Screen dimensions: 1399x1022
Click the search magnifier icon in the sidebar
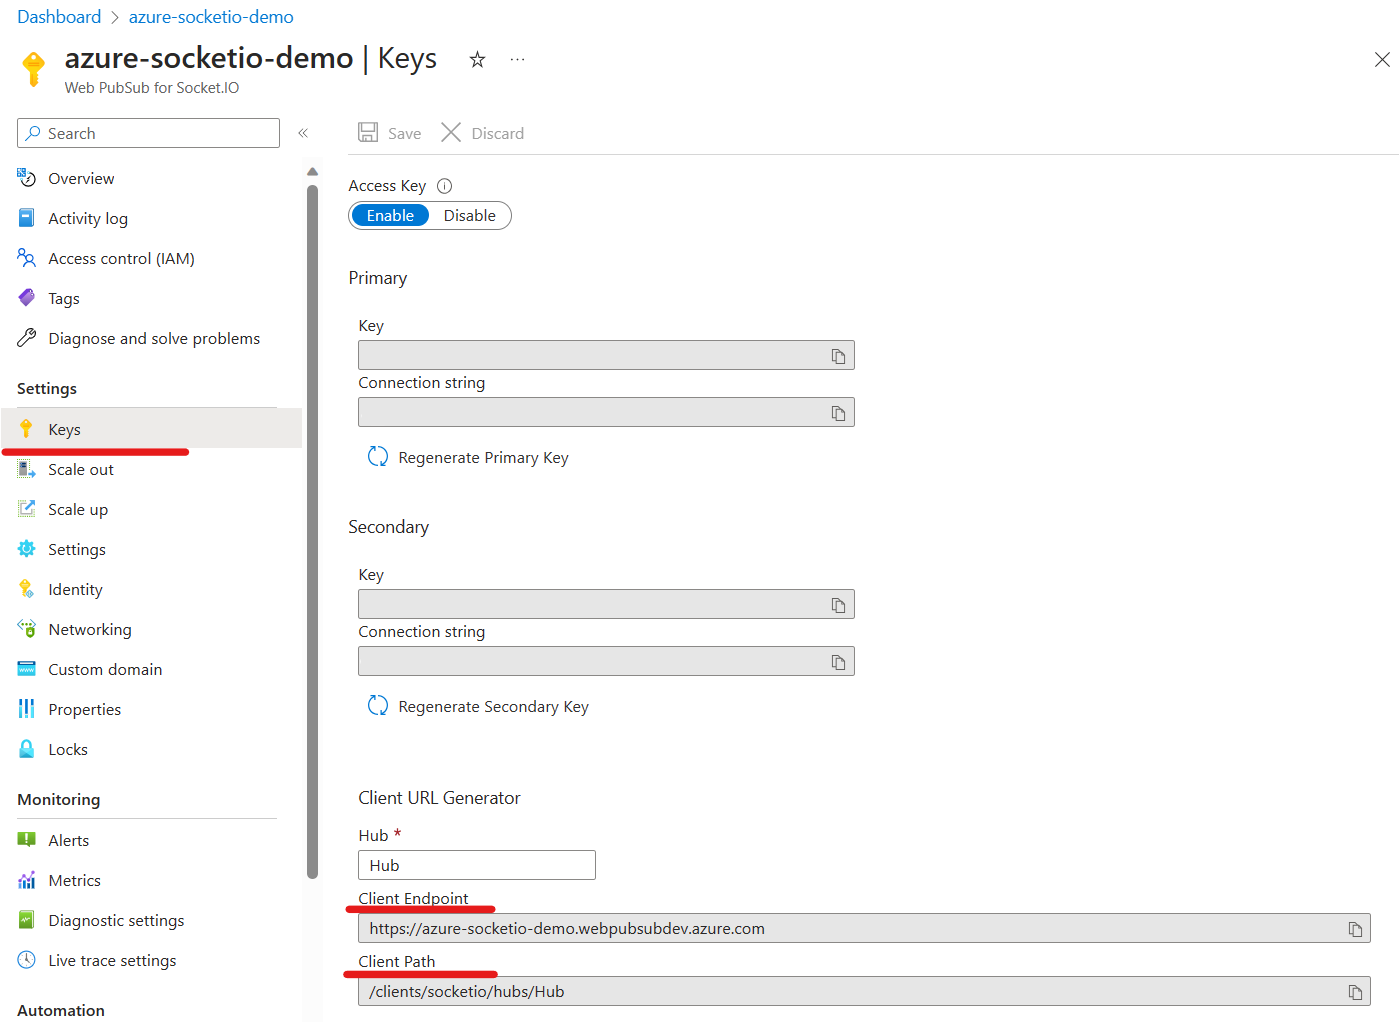[x=34, y=133]
